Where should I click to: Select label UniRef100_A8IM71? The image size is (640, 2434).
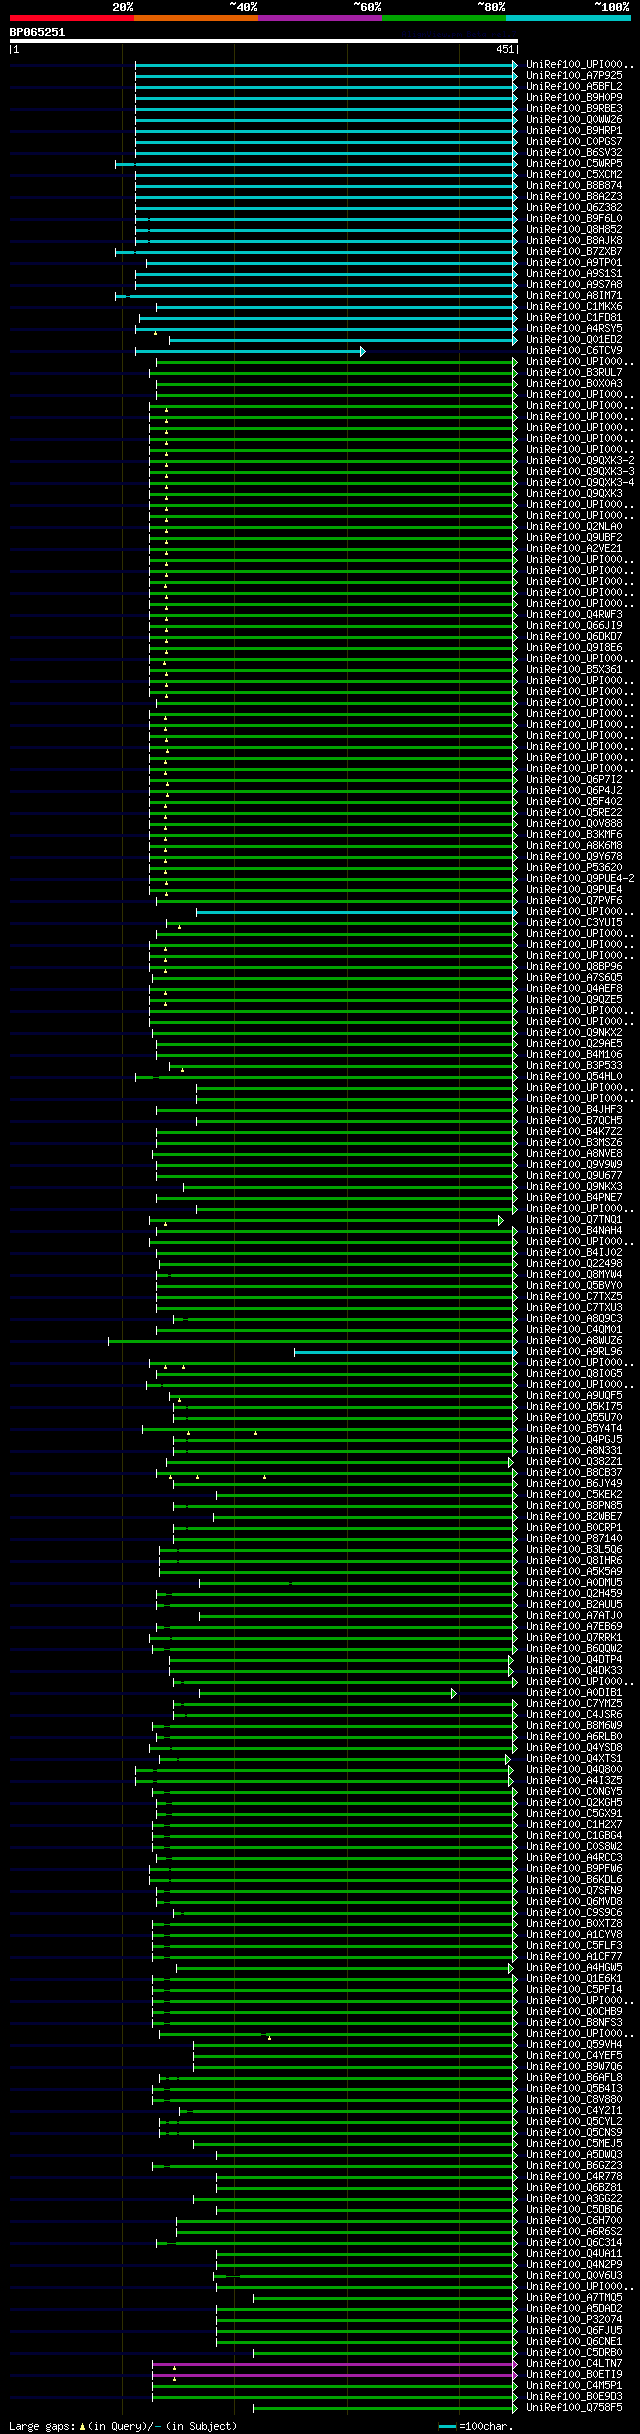coord(574,296)
